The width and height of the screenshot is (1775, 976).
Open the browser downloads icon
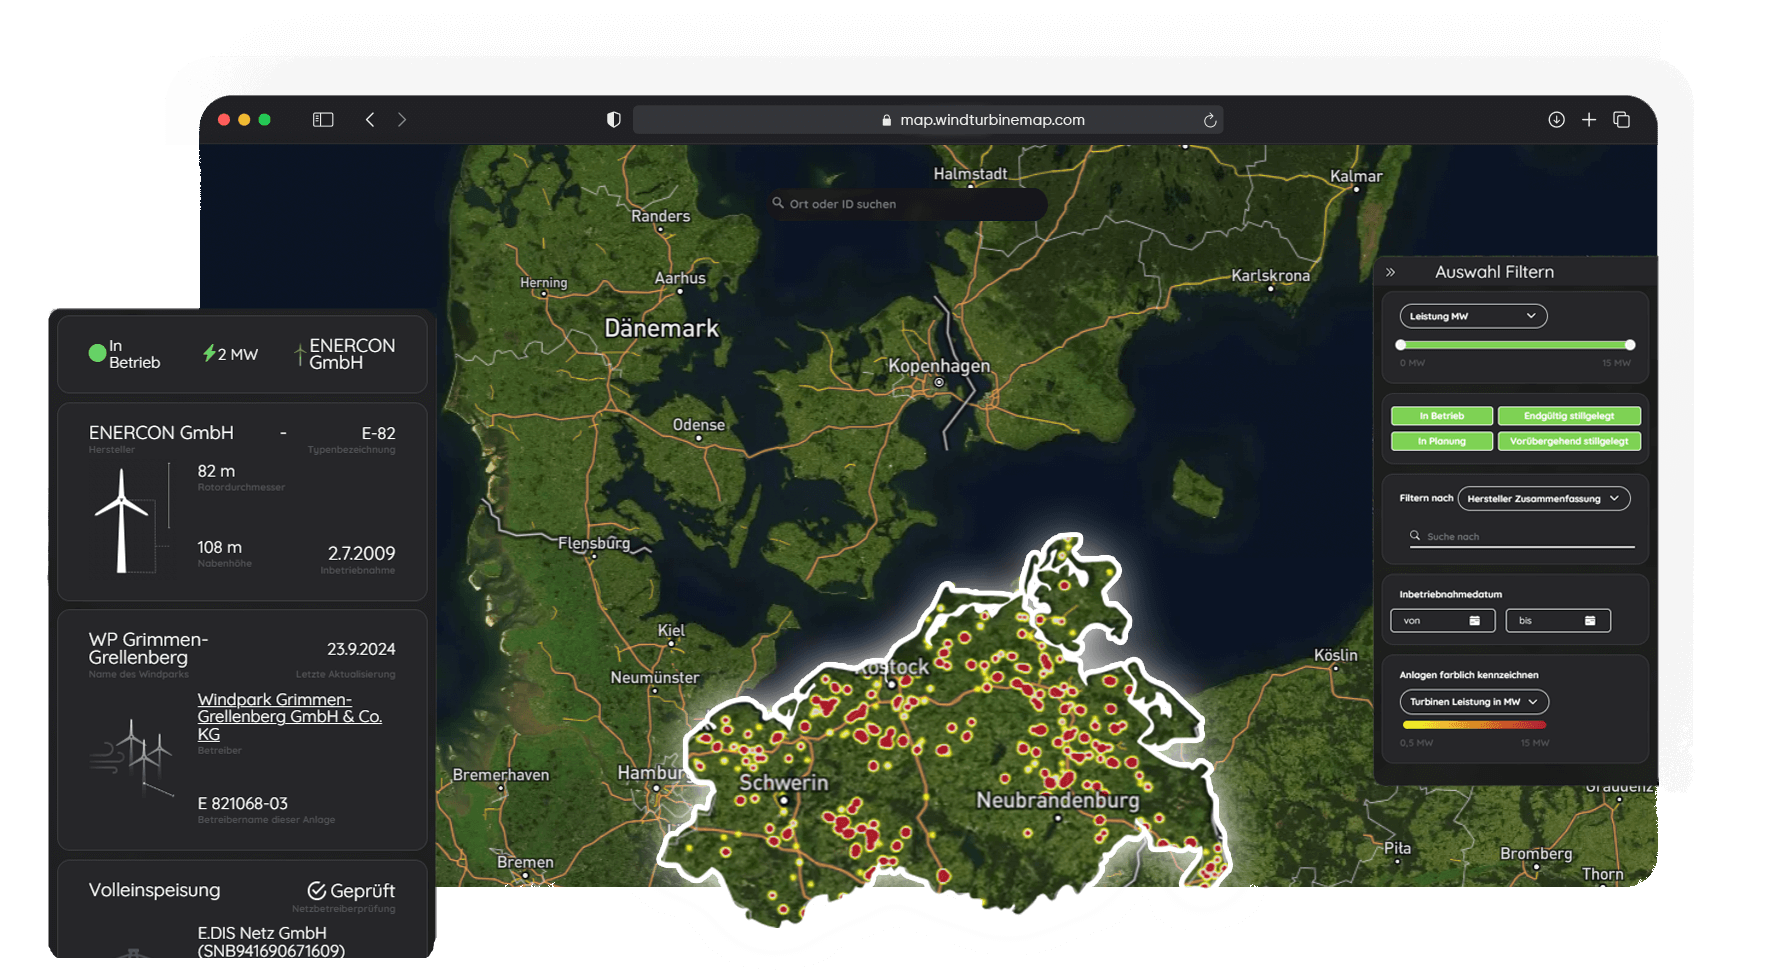pos(1557,120)
